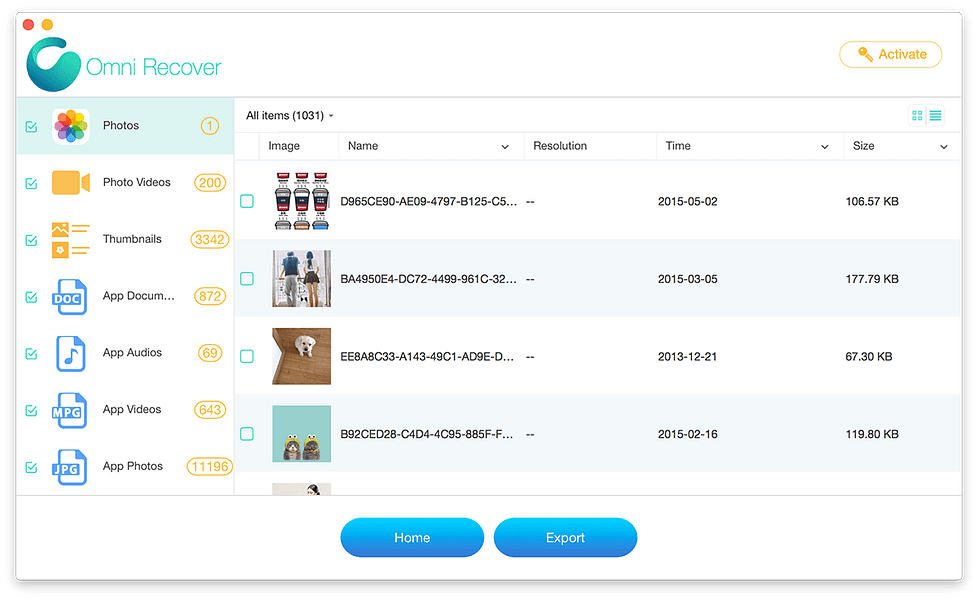The height and width of the screenshot is (600, 978).
Task: Click the Photo Videos count badge 200
Action: pyautogui.click(x=210, y=183)
